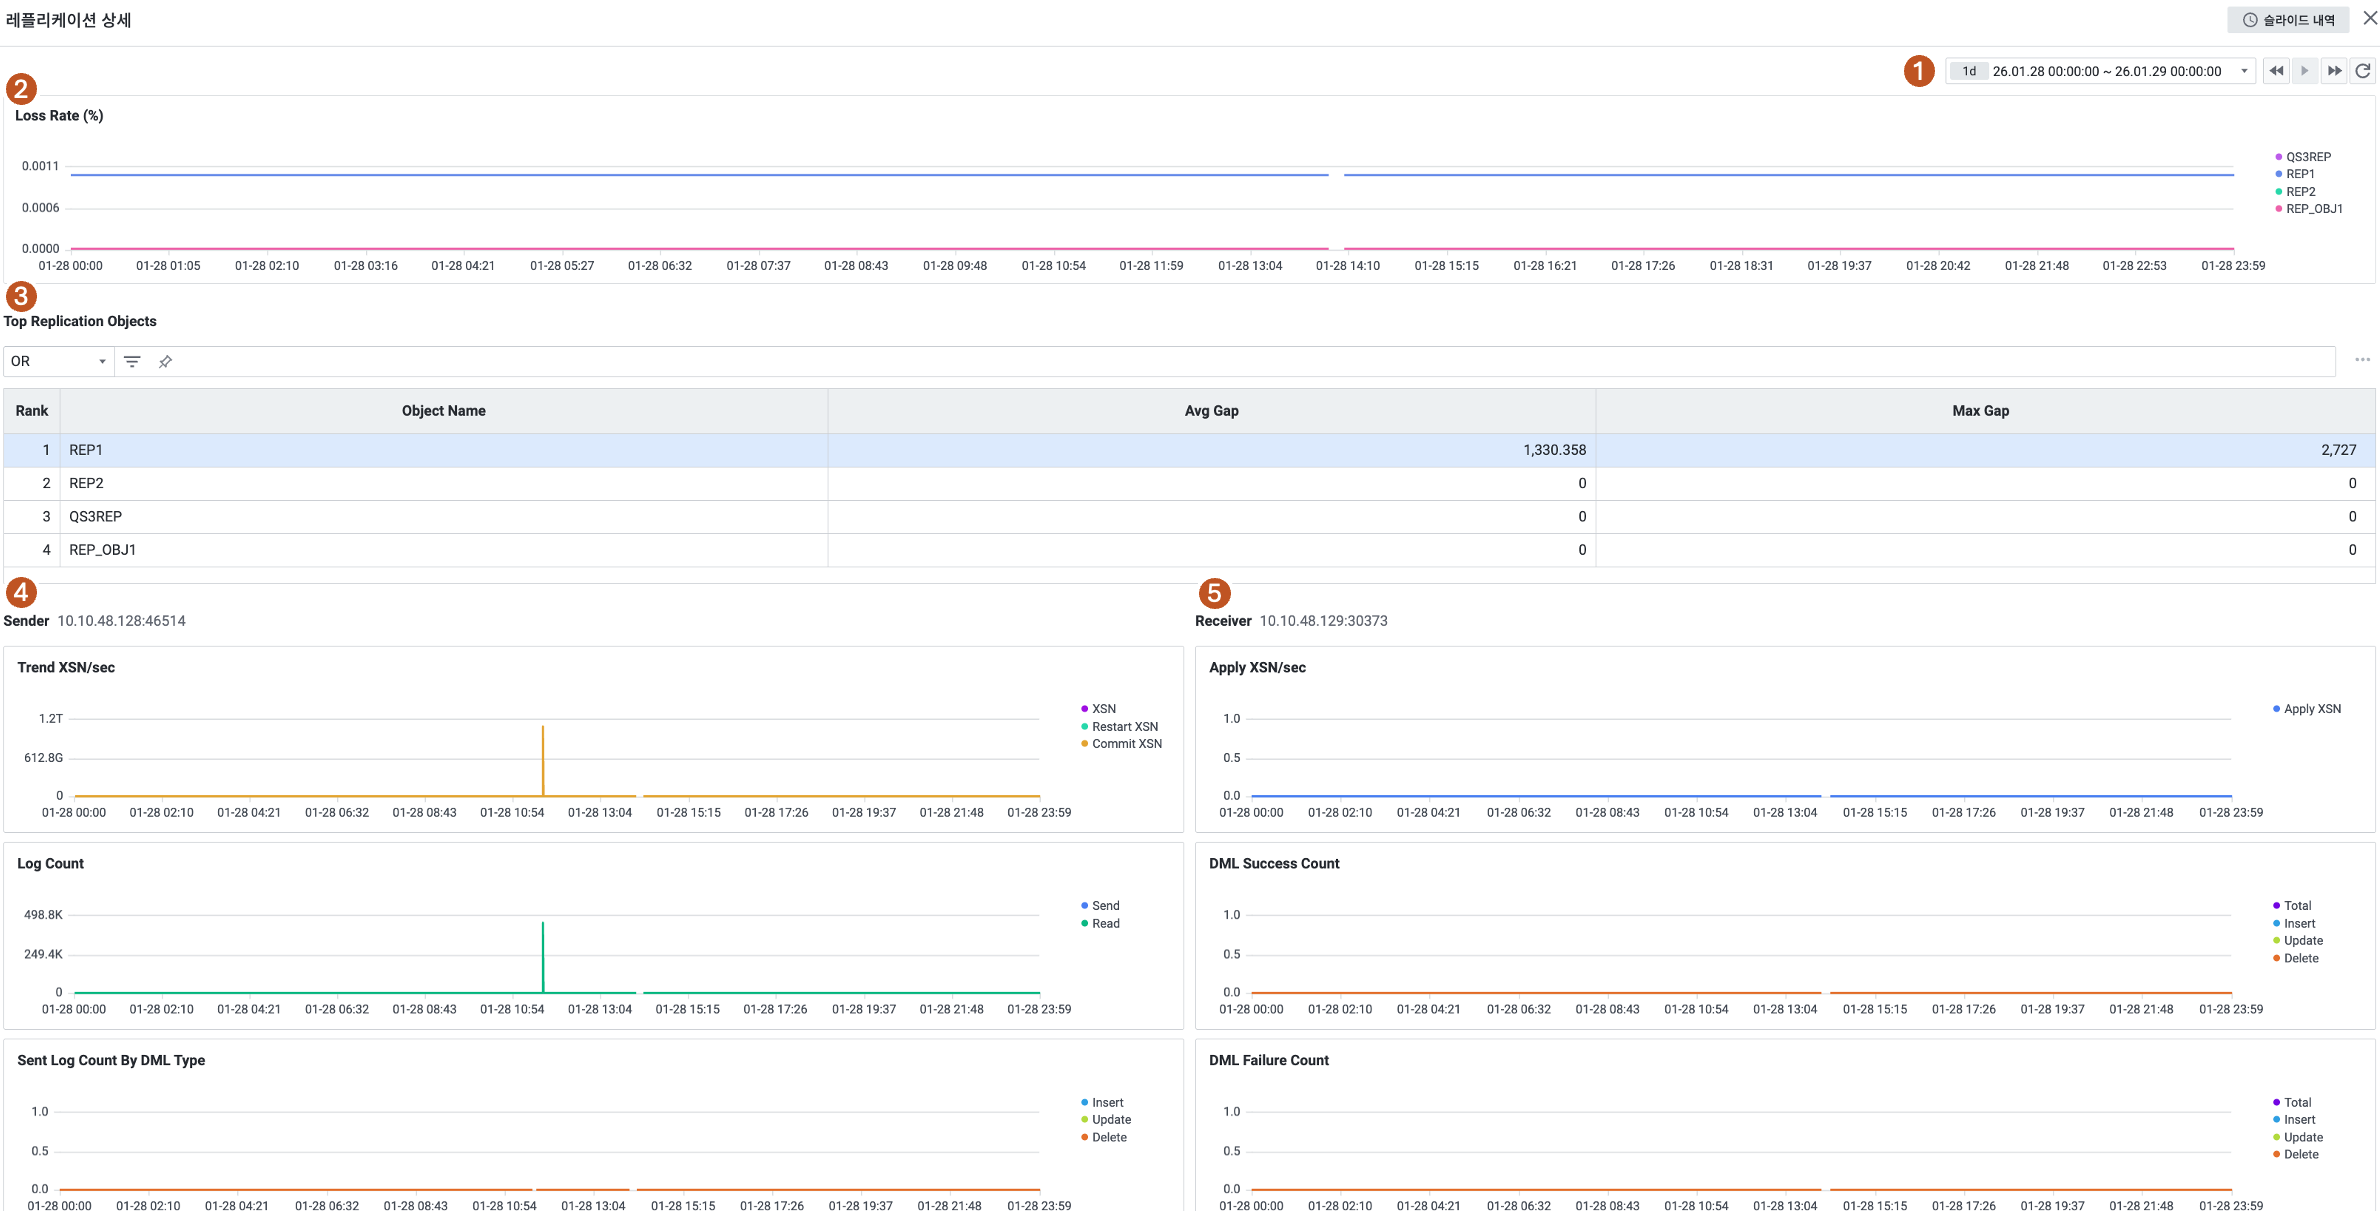Open the three-dot options menu for table
Screen dimensions: 2380x1222
point(2362,360)
